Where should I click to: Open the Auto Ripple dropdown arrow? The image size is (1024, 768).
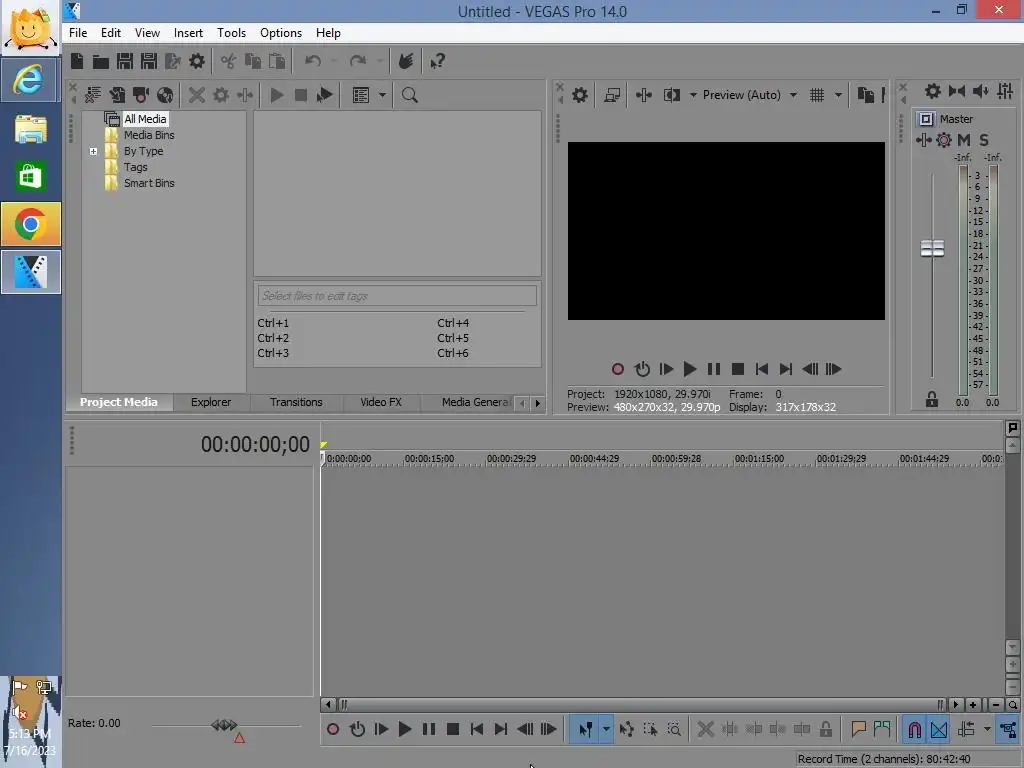987,729
